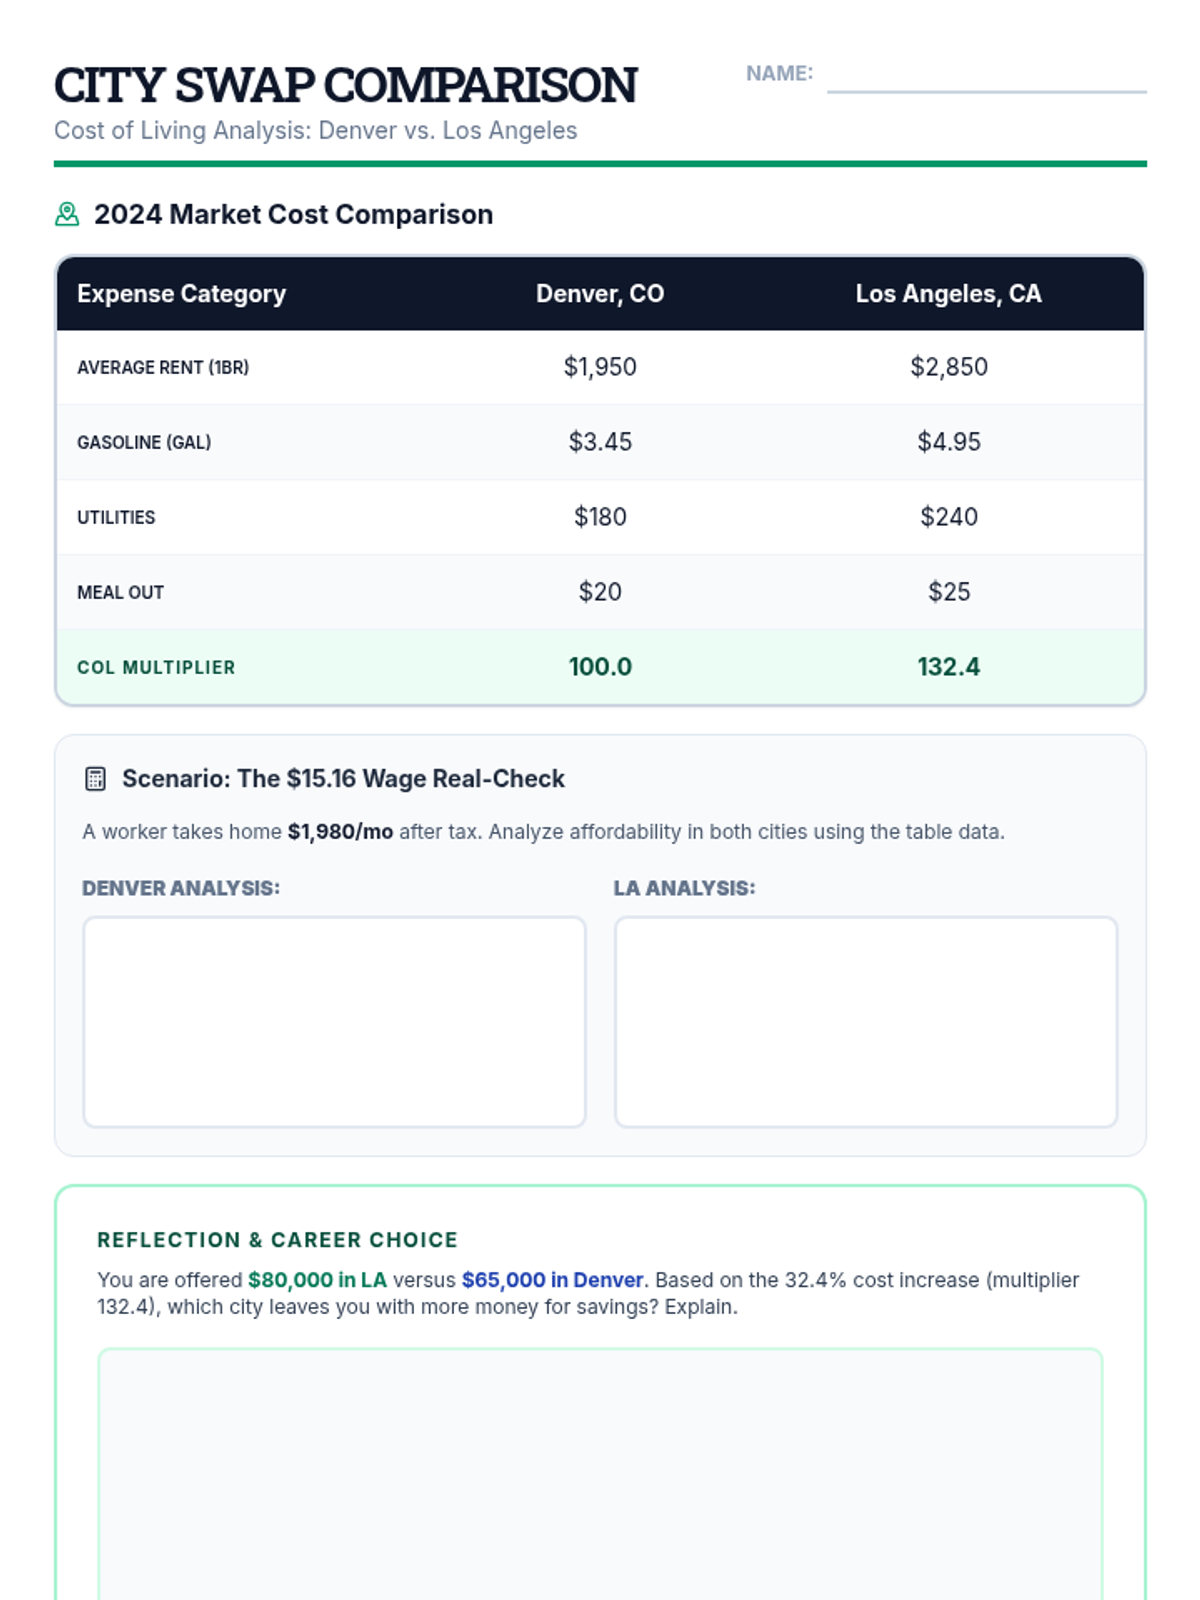This screenshot has height=1600, width=1200.
Task: Click the Meal Out row label
Action: 120,592
